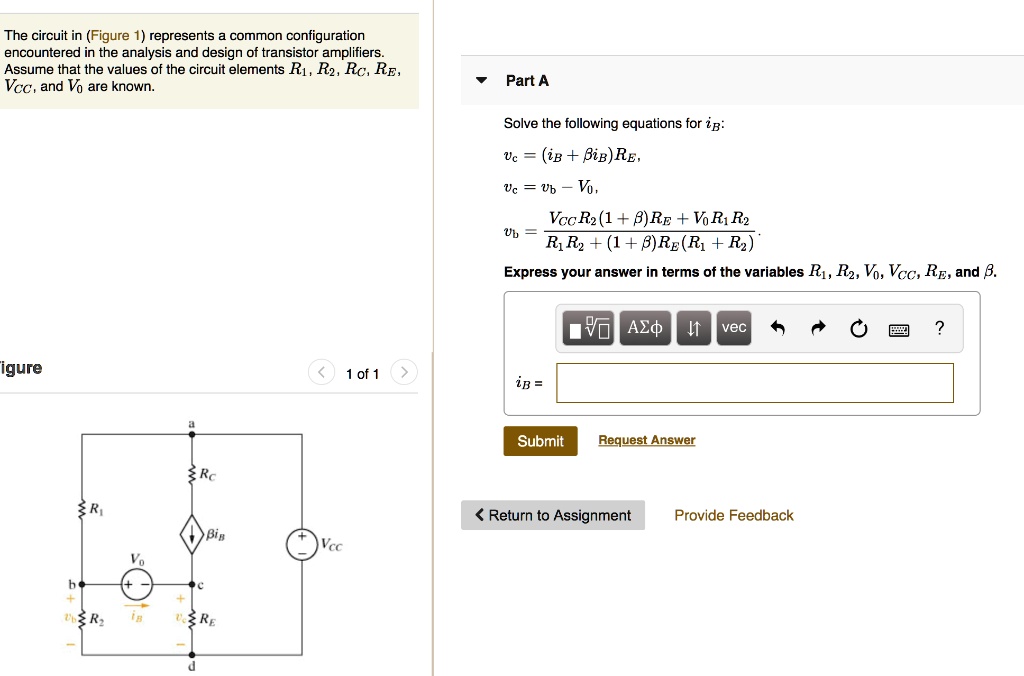Submit the answer for Part A
Viewport: 1024px width, 676px height.
[x=540, y=440]
